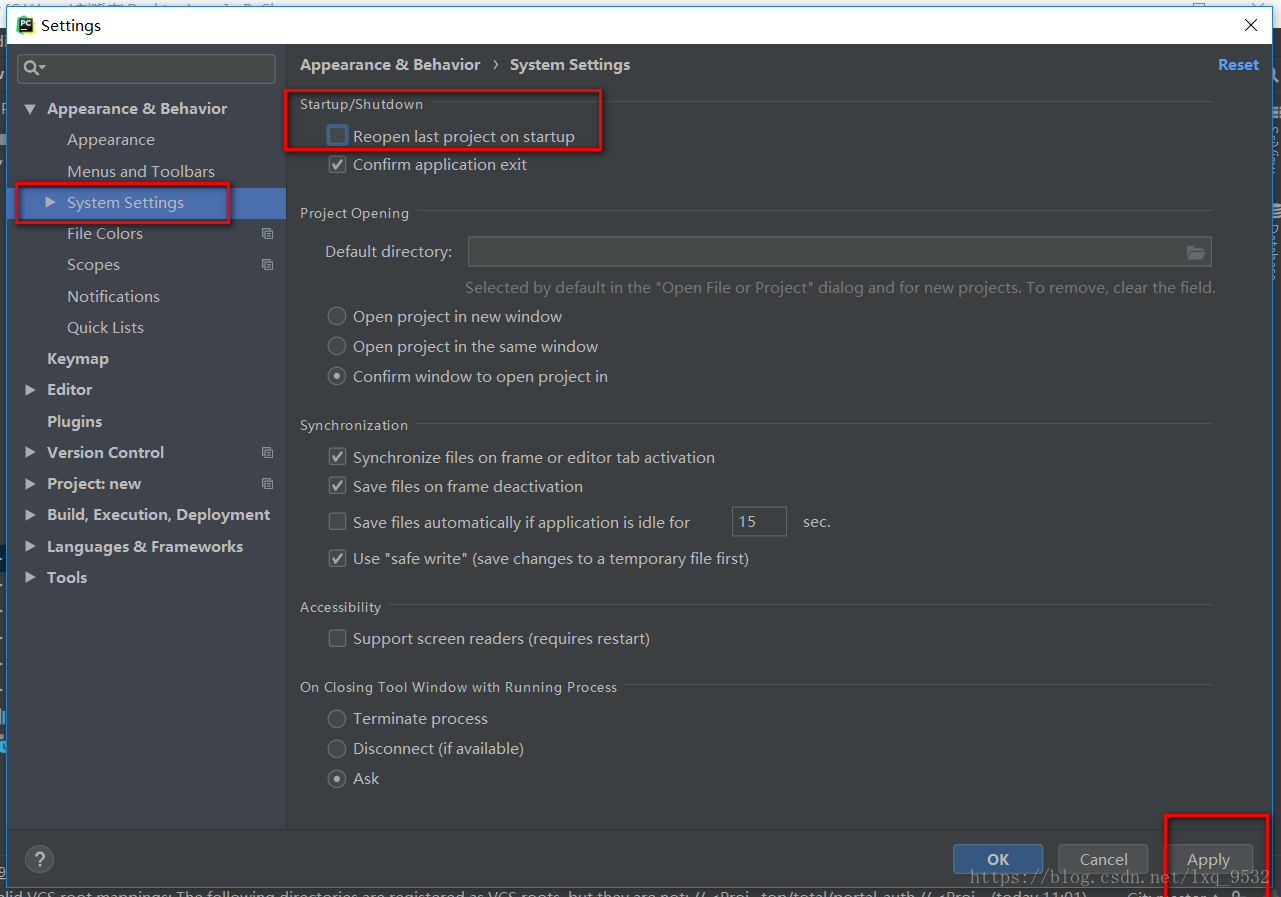Click the OK button

998,859
